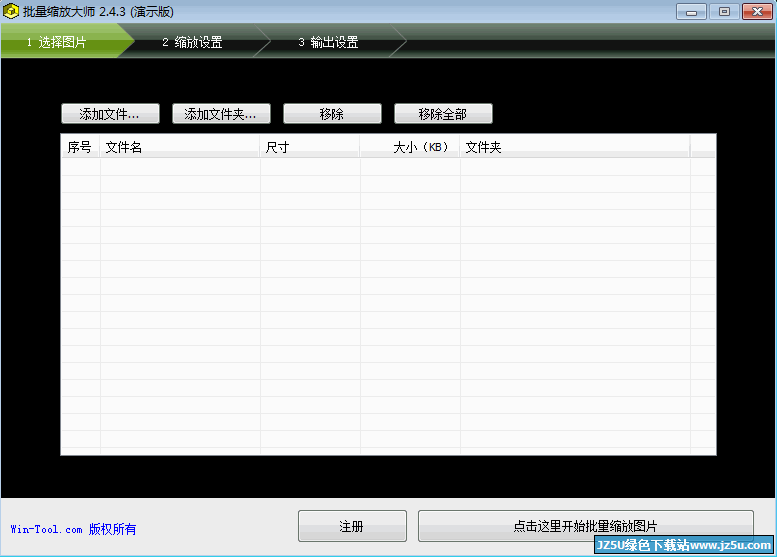Viewport: 777px width, 557px height.
Task: Open the Win-Tool.com 版权所有 link
Action: (73, 529)
